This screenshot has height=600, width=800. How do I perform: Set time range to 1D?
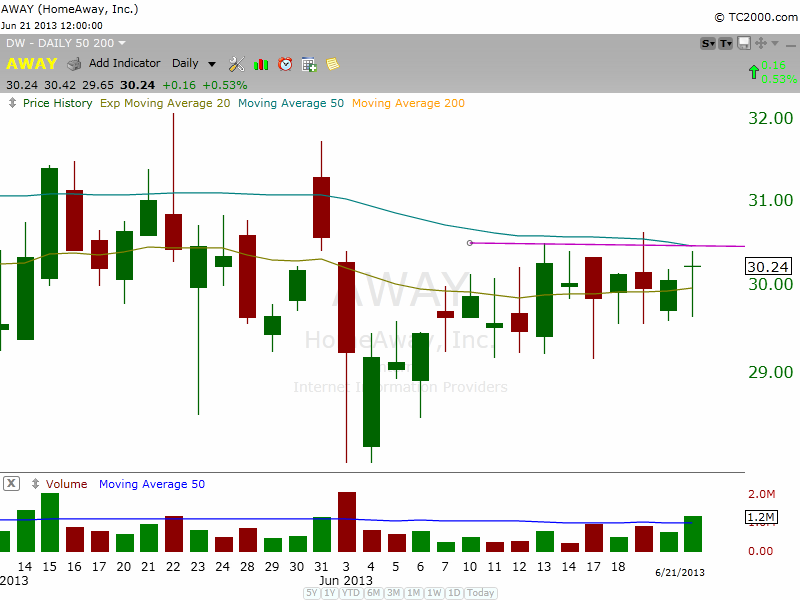click(454, 593)
